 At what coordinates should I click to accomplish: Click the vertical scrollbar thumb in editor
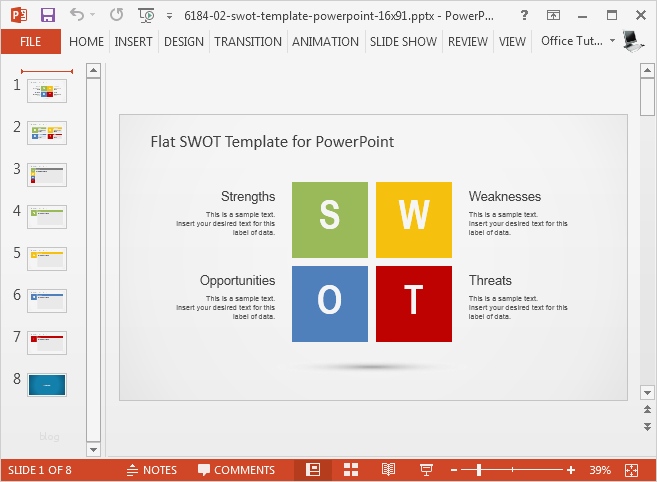[x=647, y=96]
